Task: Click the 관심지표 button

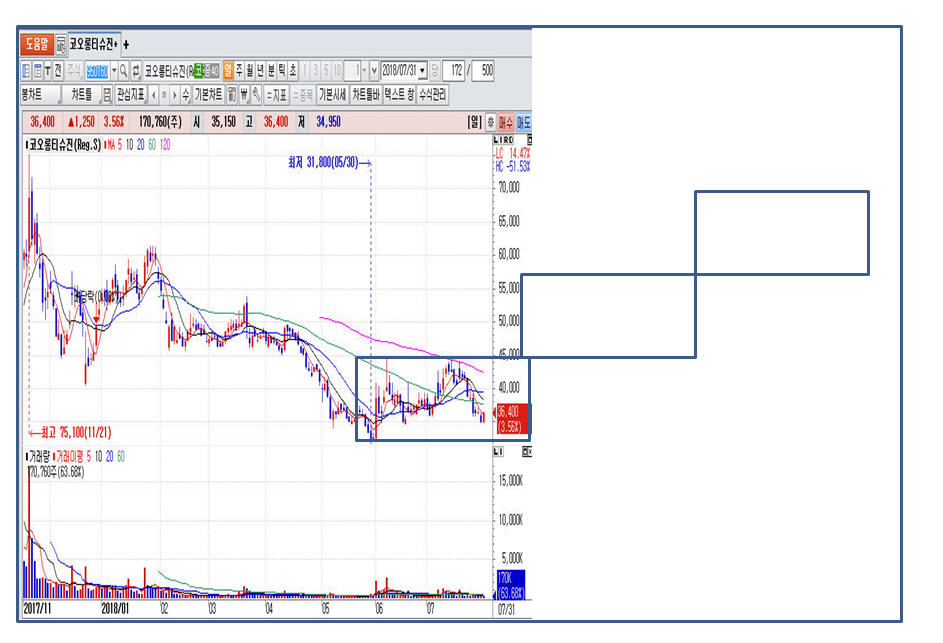Action: coord(130,95)
